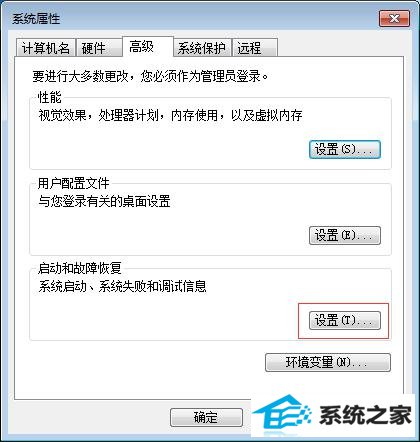The image size is (420, 442).
Task: Open the 硬件 tab
Action: tap(99, 48)
